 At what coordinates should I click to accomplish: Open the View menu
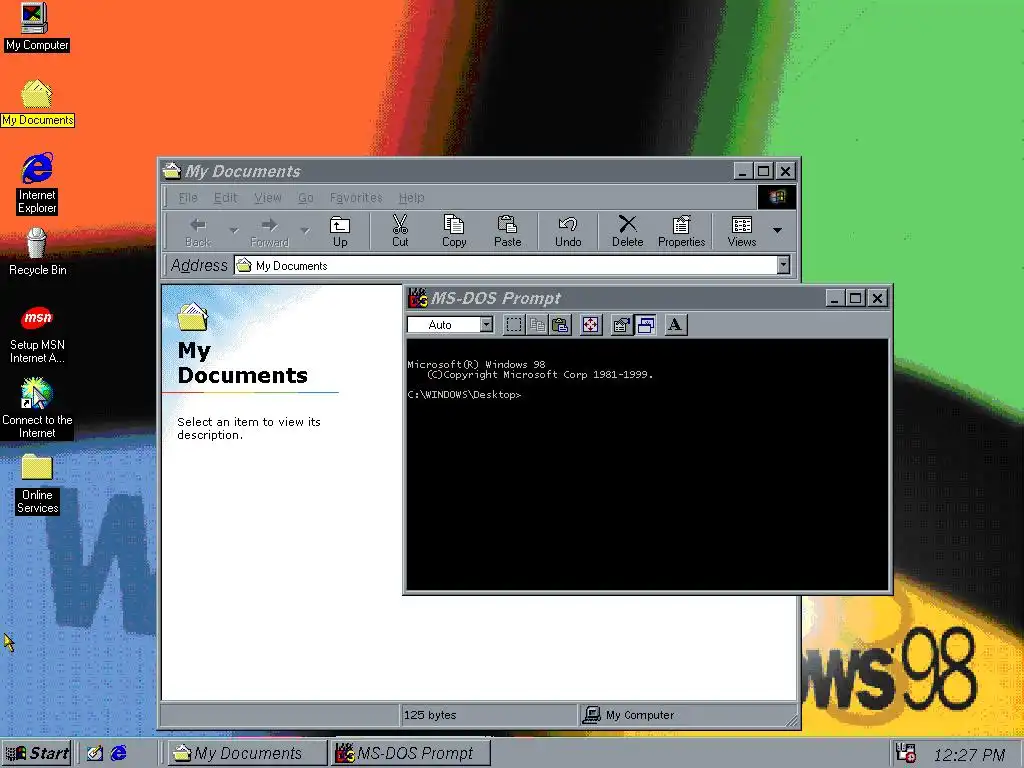coord(267,197)
